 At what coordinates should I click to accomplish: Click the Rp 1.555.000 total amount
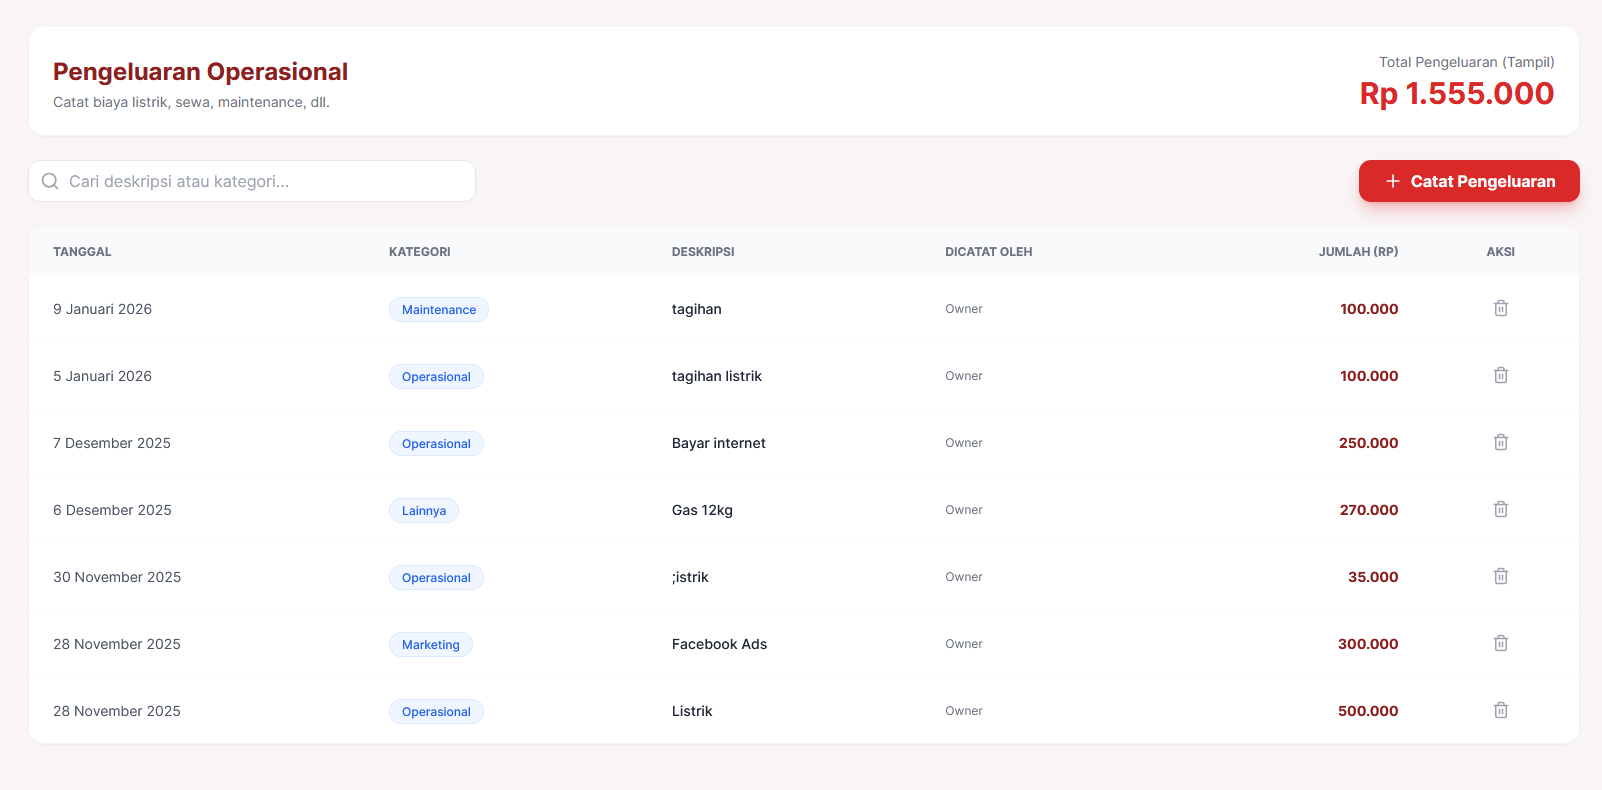(x=1456, y=94)
